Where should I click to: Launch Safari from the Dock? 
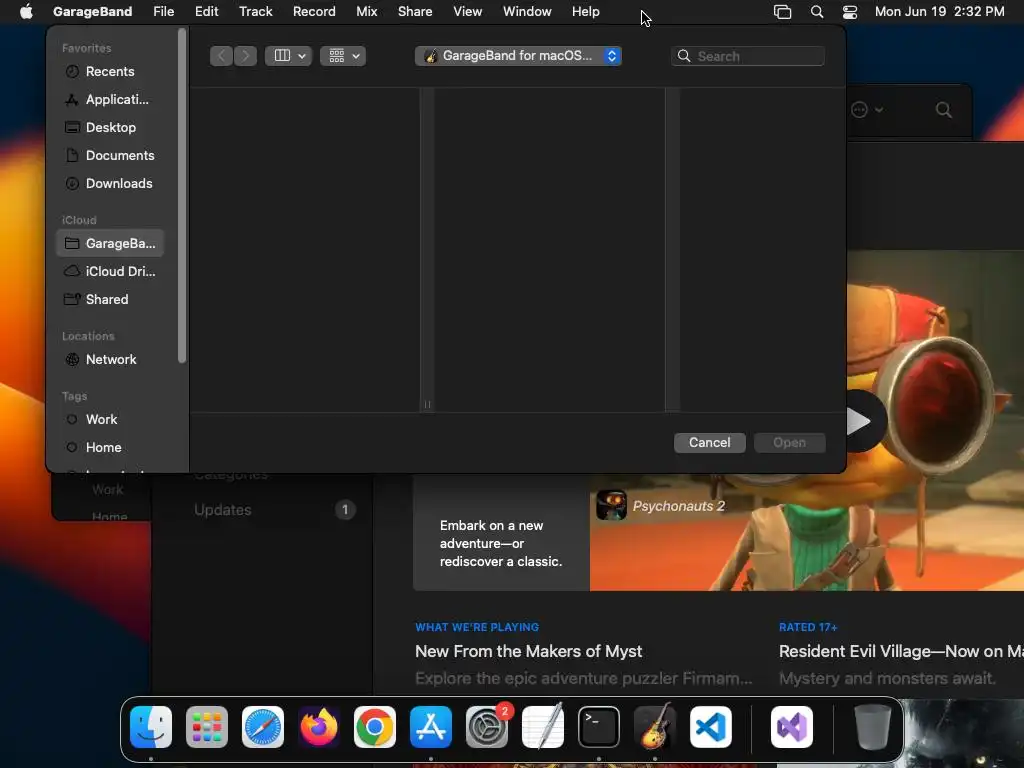pyautogui.click(x=263, y=727)
